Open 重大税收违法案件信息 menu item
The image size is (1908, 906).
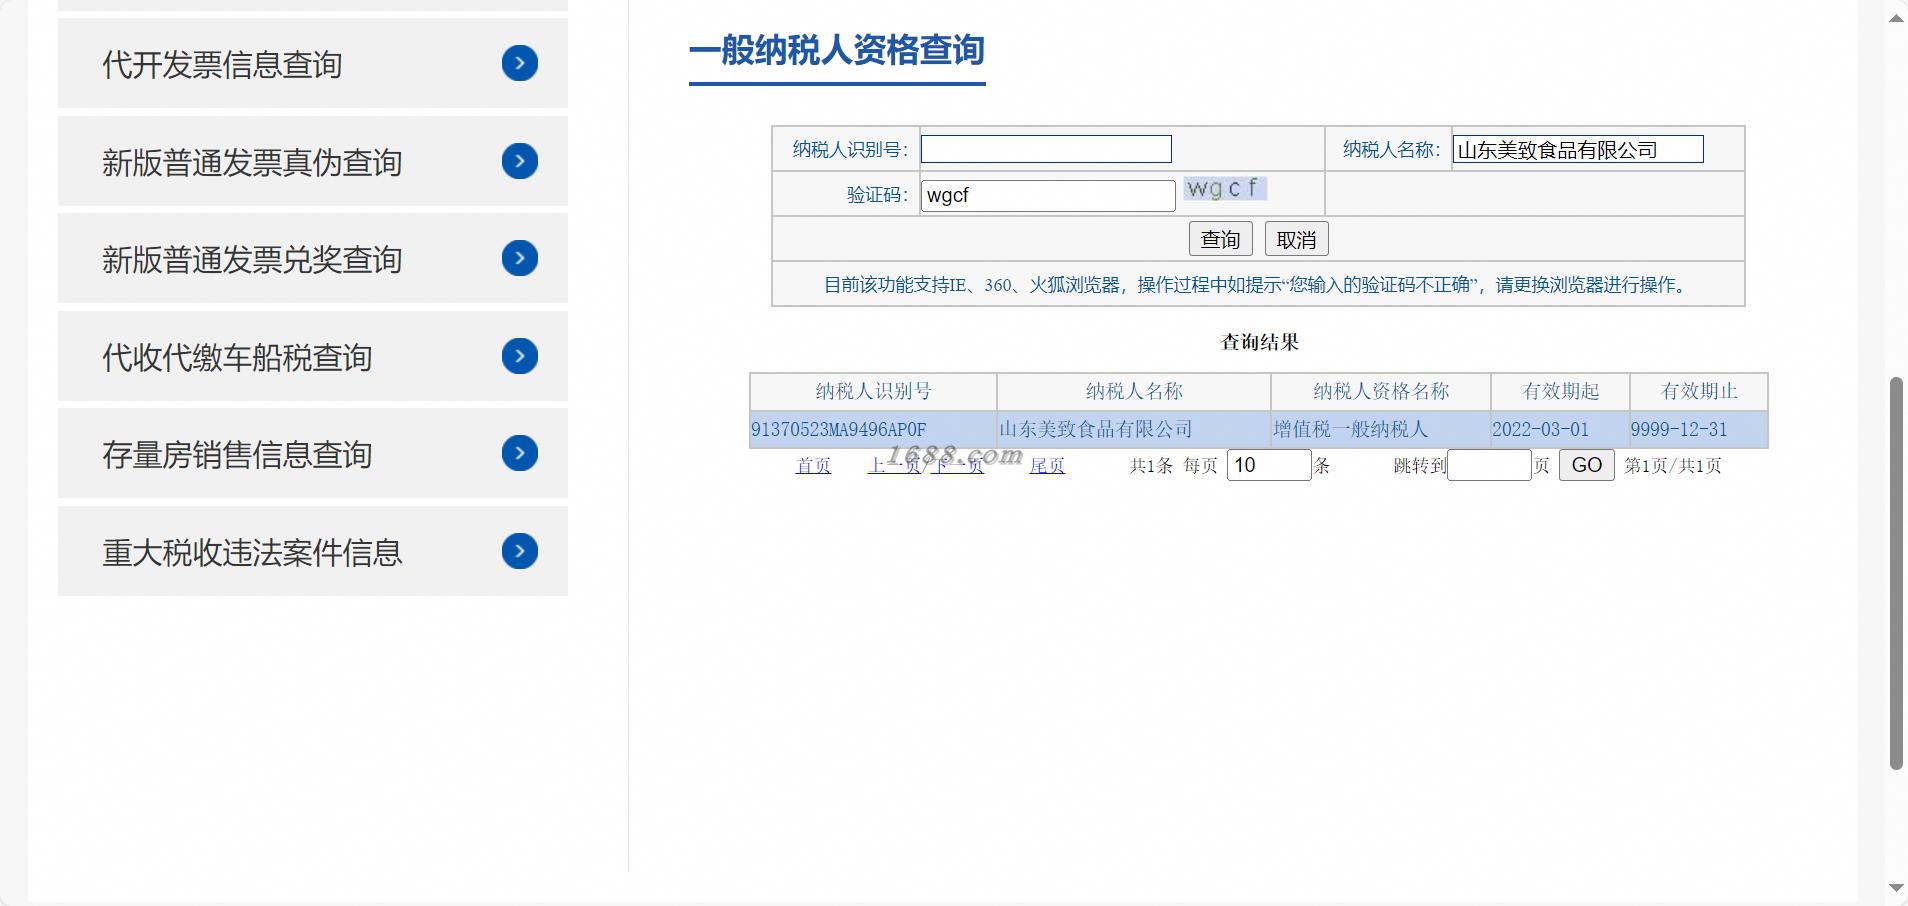coord(313,551)
